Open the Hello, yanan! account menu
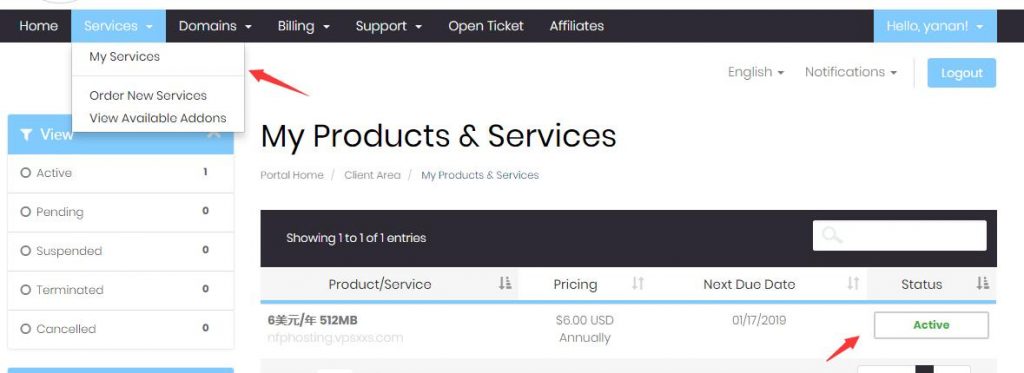The height and width of the screenshot is (373, 1024). [935, 26]
